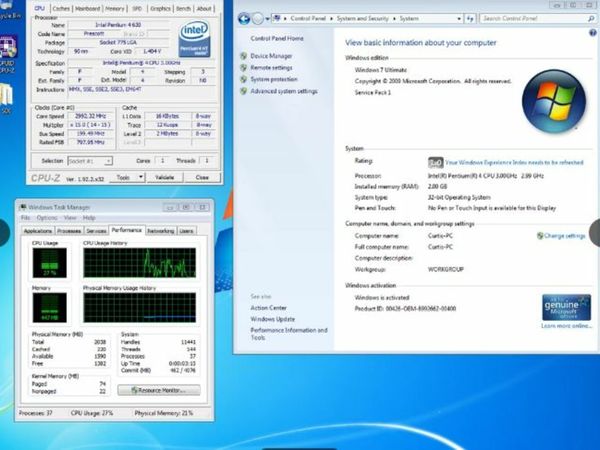Click the Rated FSB value in CPU-Z
This screenshot has height=450, width=600.
point(91,142)
